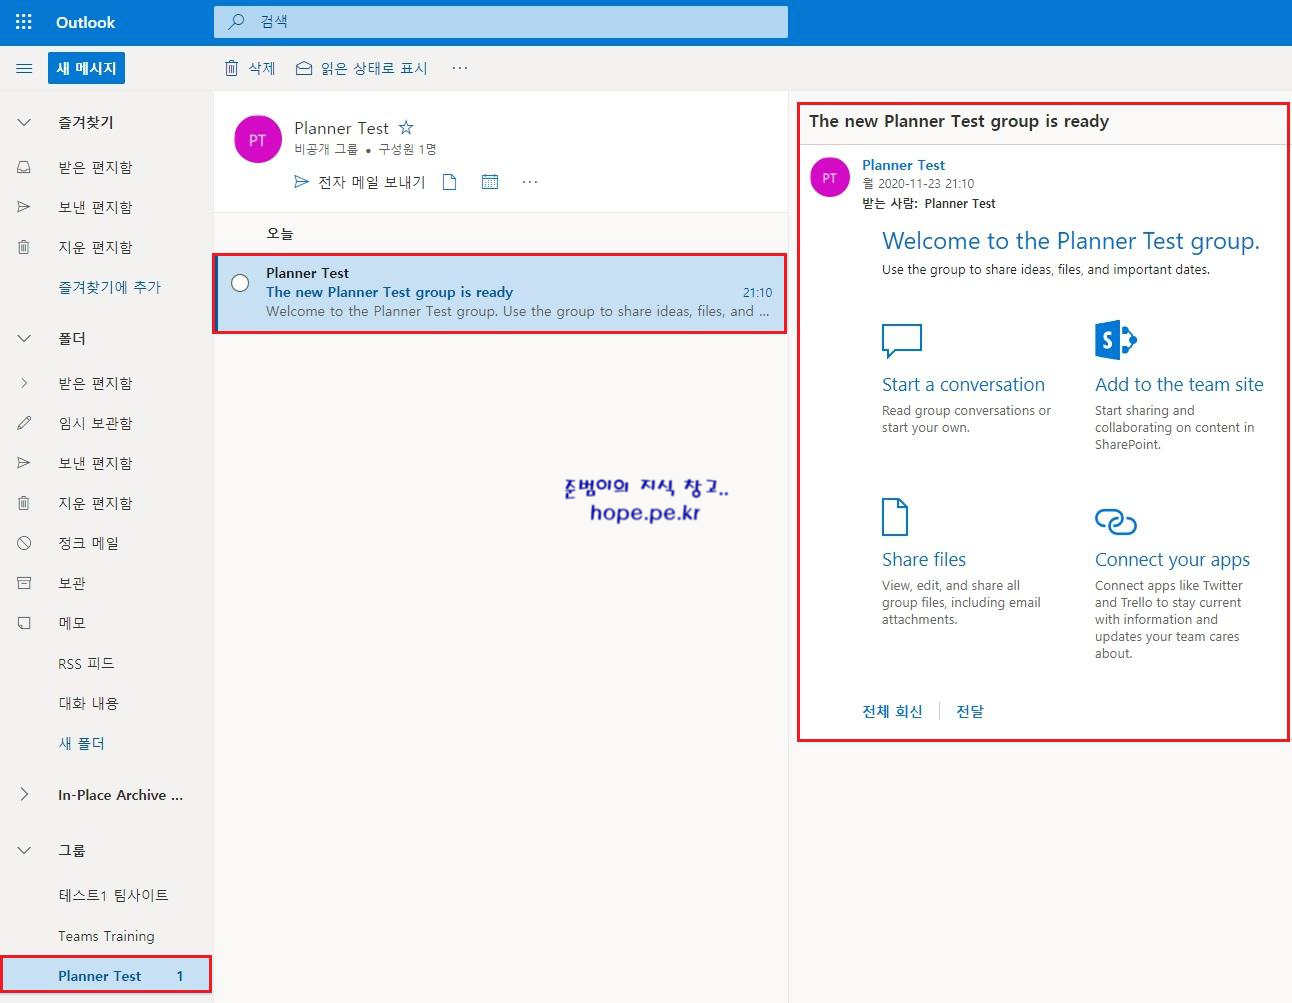Select the Planner Test group
The width and height of the screenshot is (1292, 1003).
click(x=106, y=975)
